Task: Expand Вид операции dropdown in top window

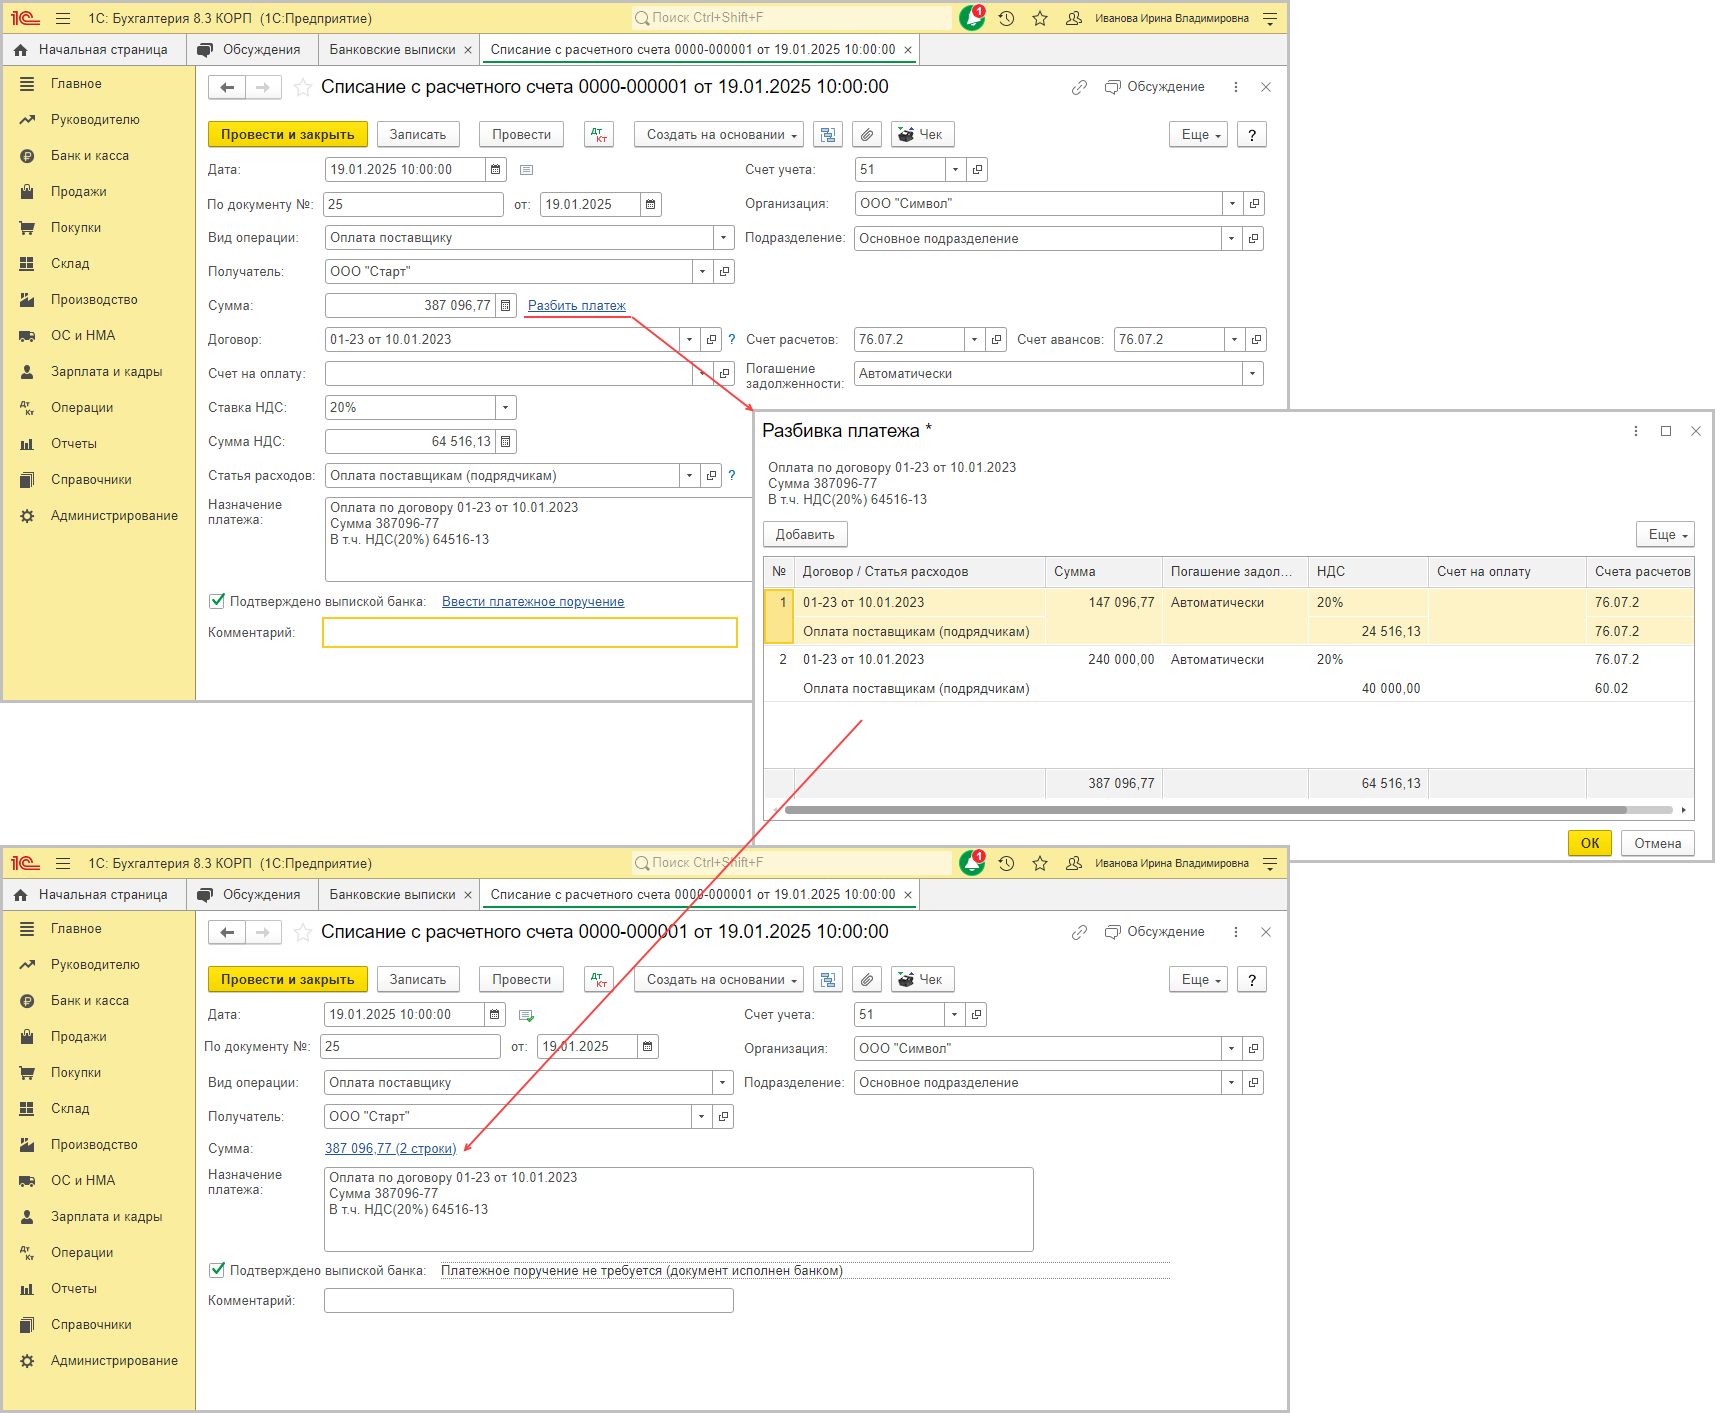Action: pyautogui.click(x=723, y=238)
